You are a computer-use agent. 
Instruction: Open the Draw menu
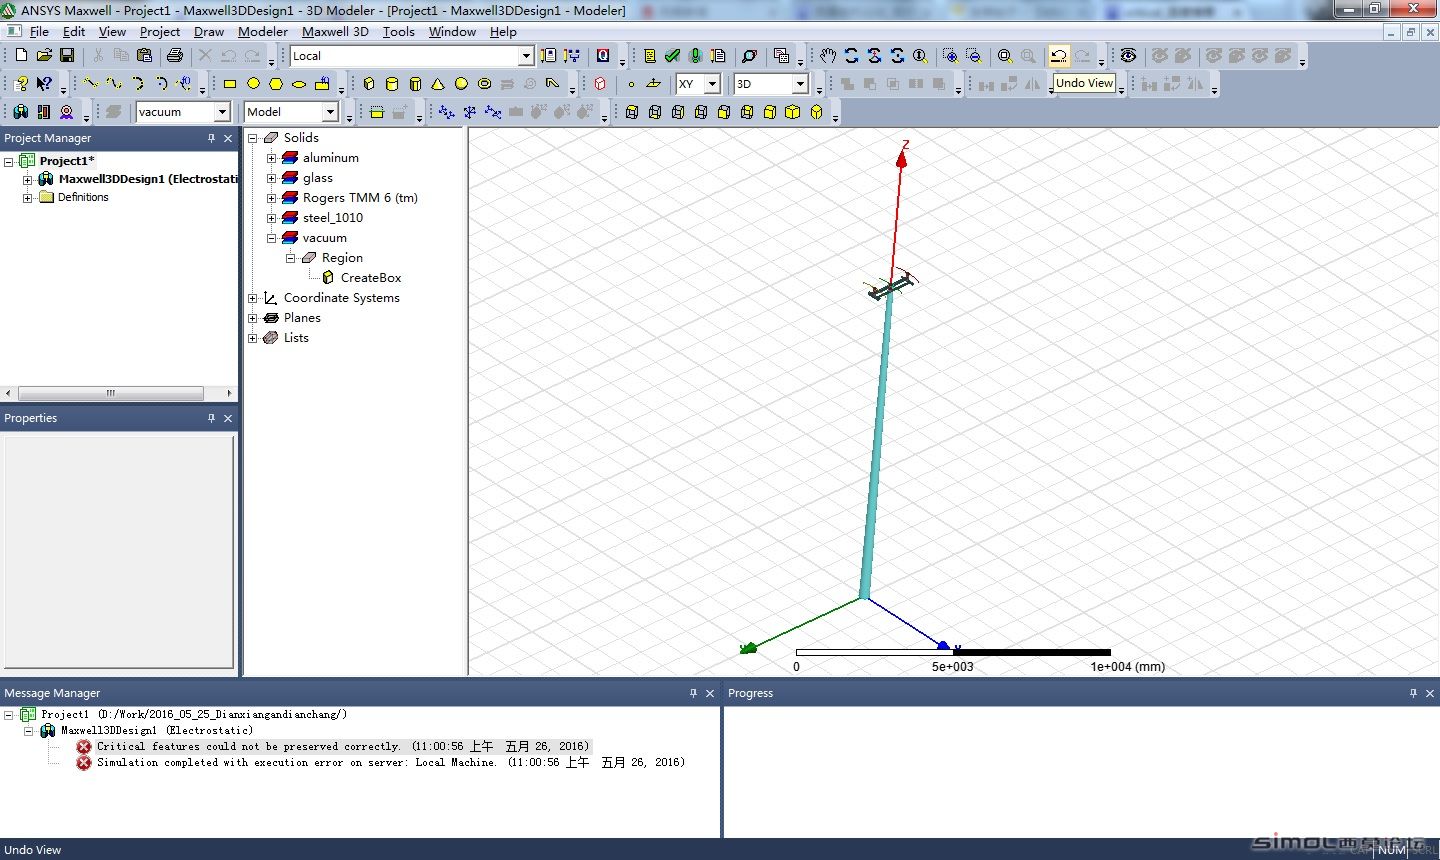point(209,32)
